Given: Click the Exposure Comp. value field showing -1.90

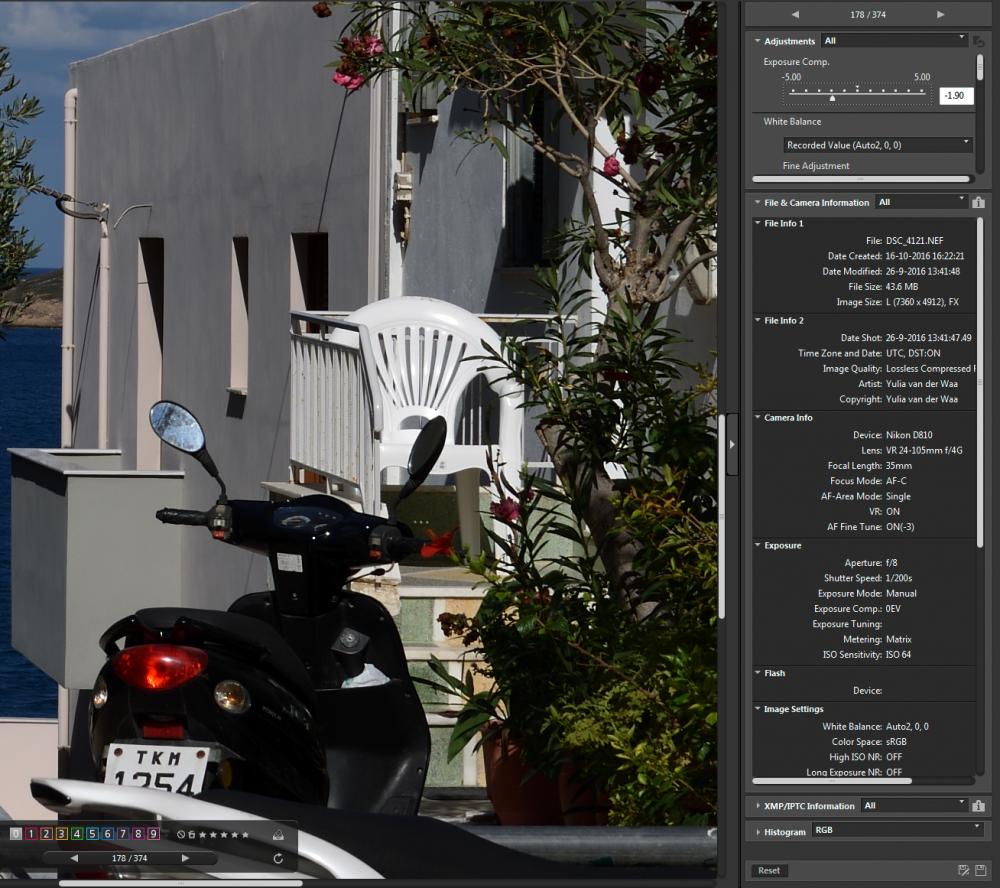Looking at the screenshot, I should (956, 96).
